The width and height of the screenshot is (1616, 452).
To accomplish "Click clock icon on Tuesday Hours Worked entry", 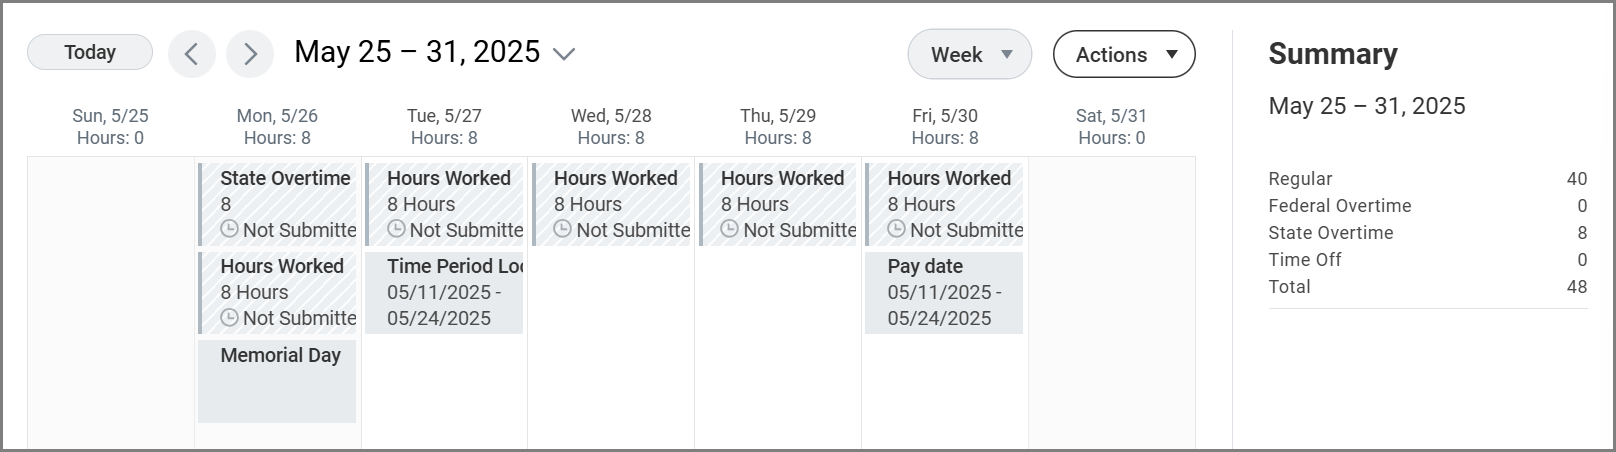I will (x=396, y=230).
